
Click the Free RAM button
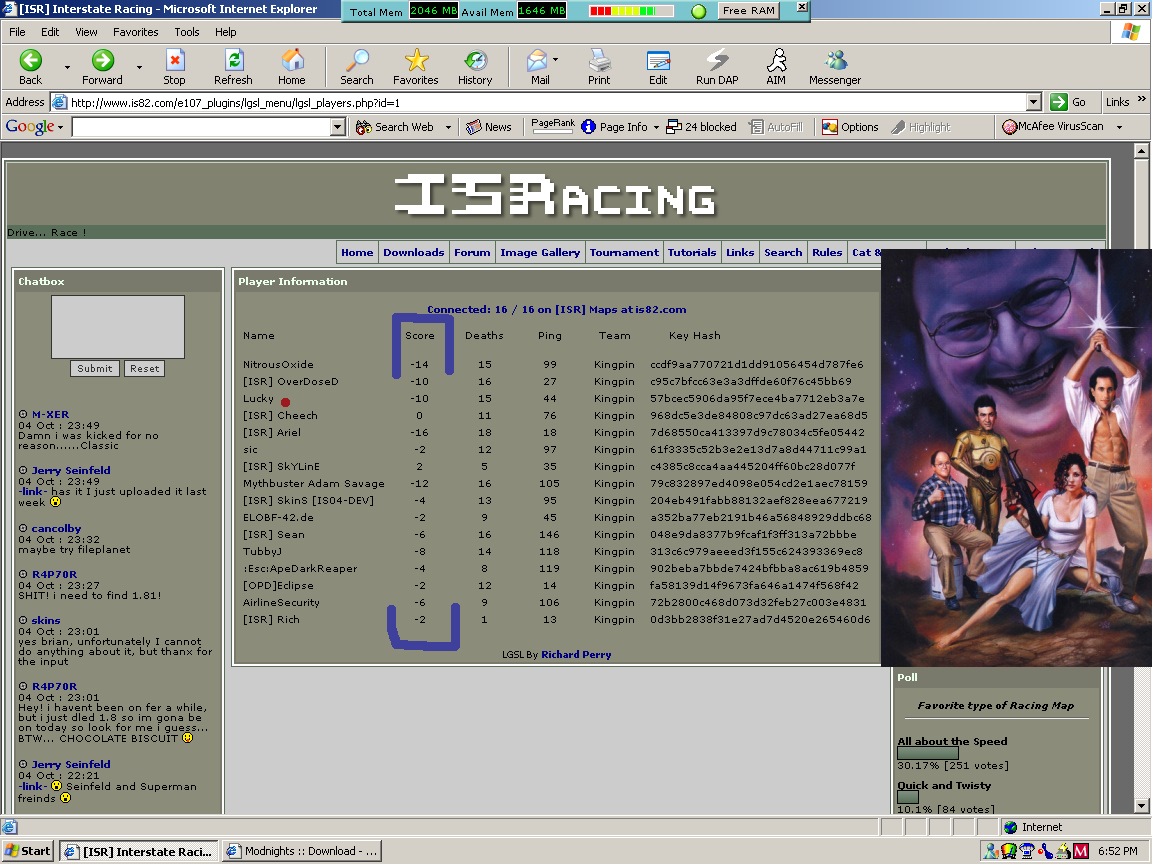(748, 10)
